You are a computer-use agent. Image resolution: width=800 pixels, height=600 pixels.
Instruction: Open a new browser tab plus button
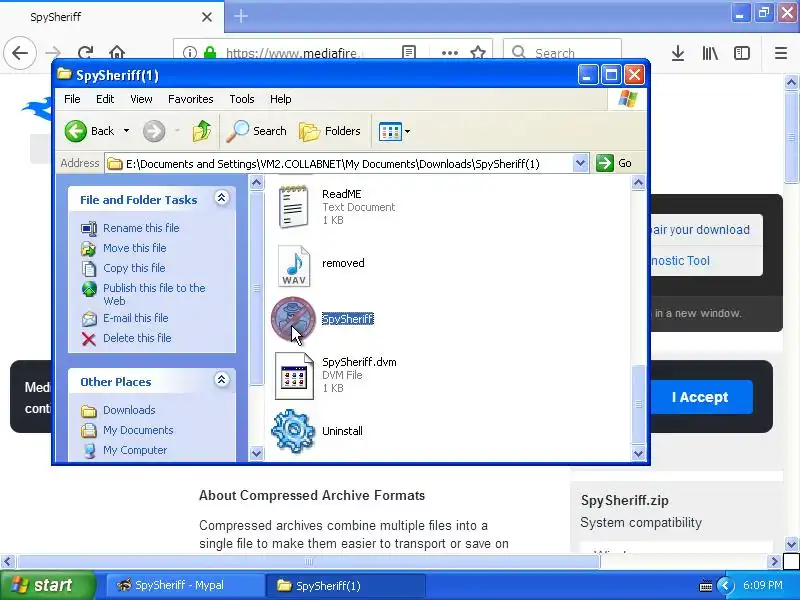click(x=241, y=16)
